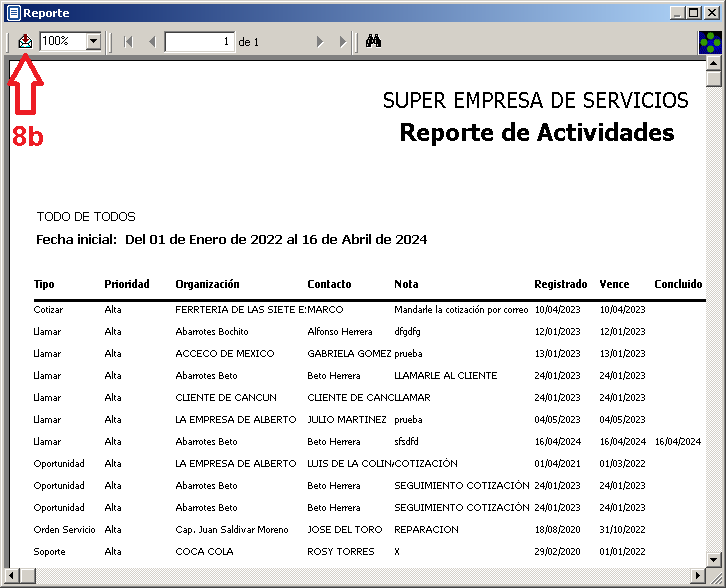Click the Reporte window title icon
The image size is (726, 588).
click(14, 13)
